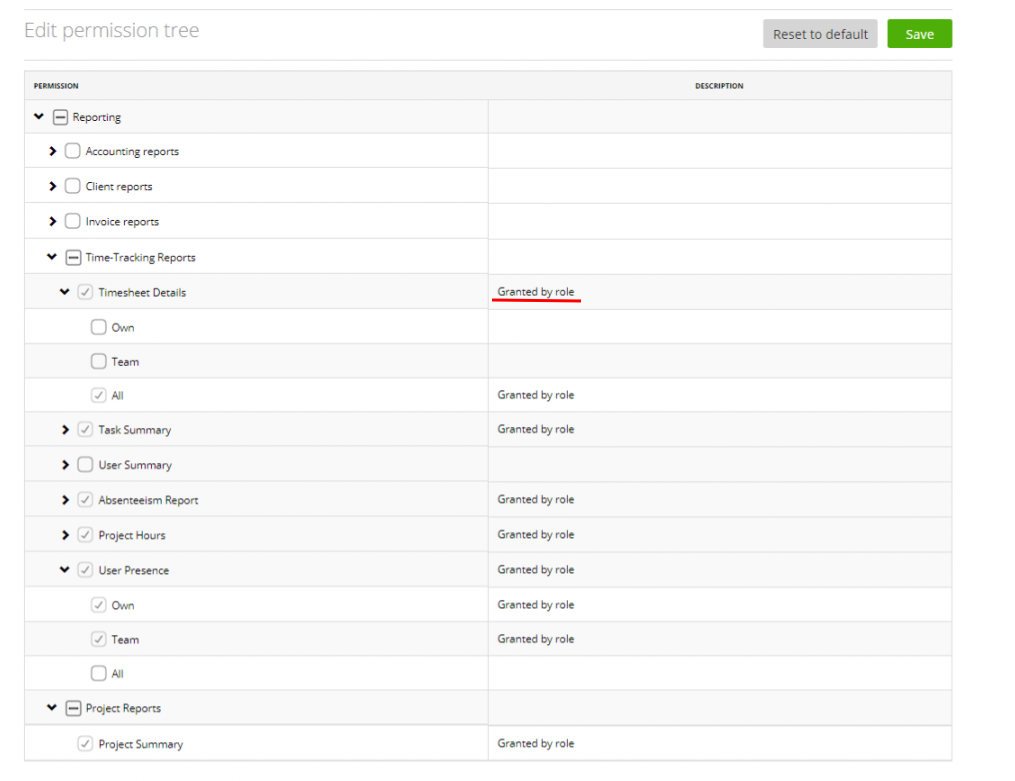Select the 'Client reports' label text
Viewport: 1015px width, 781px height.
[x=119, y=186]
